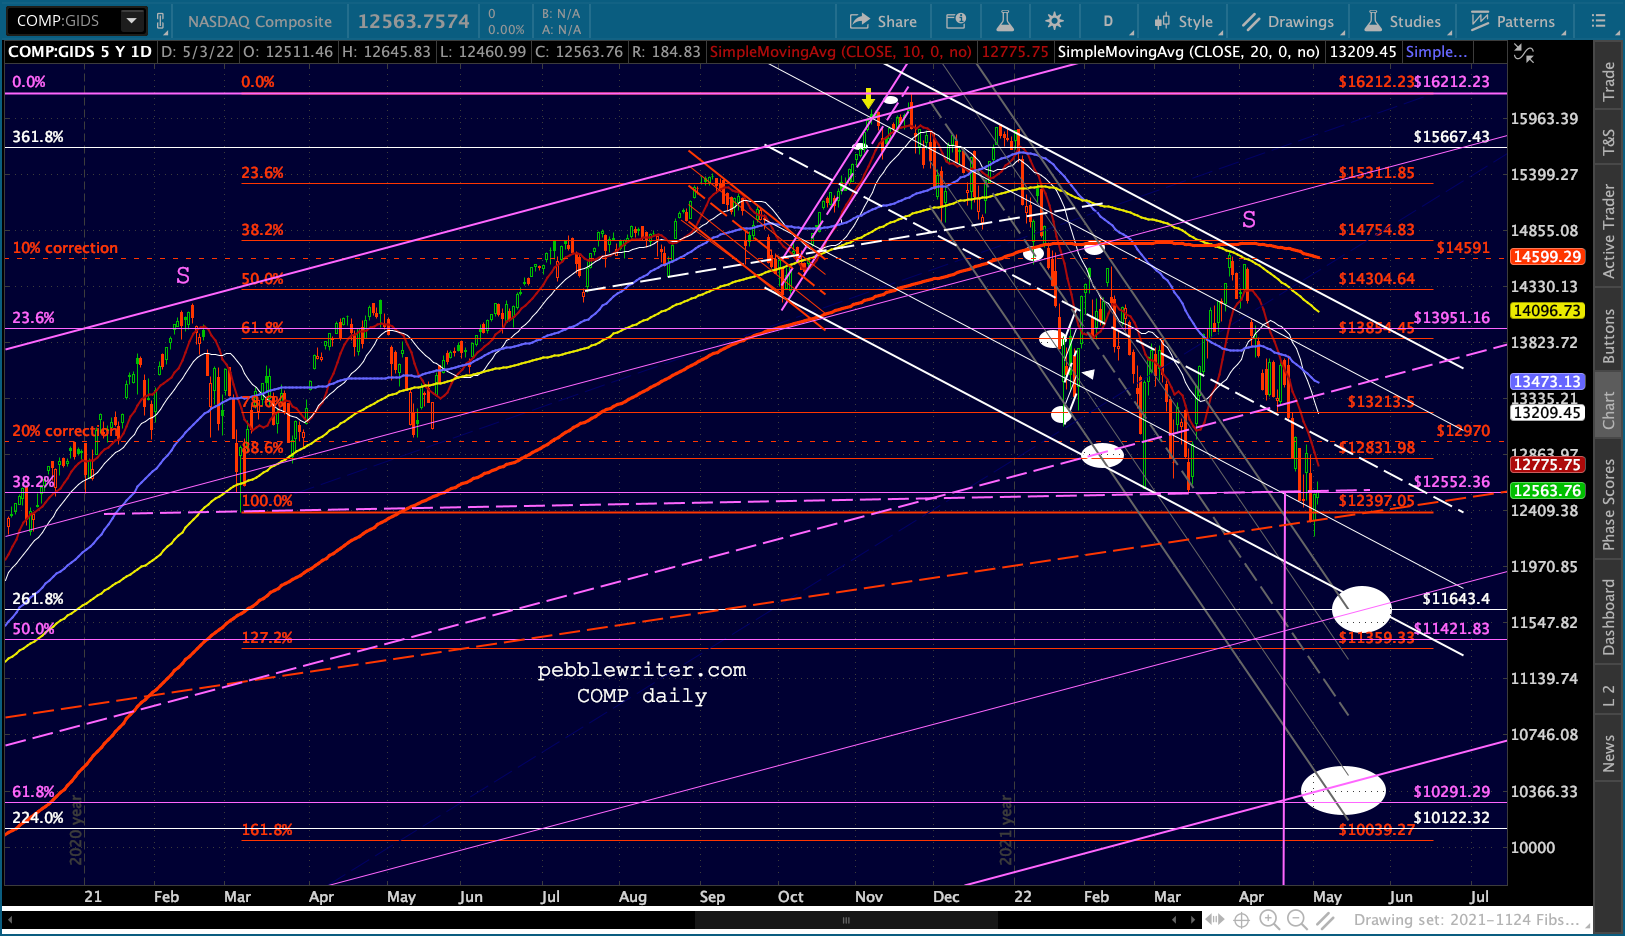Toggle the expansion area arrows icon

click(x=1523, y=53)
